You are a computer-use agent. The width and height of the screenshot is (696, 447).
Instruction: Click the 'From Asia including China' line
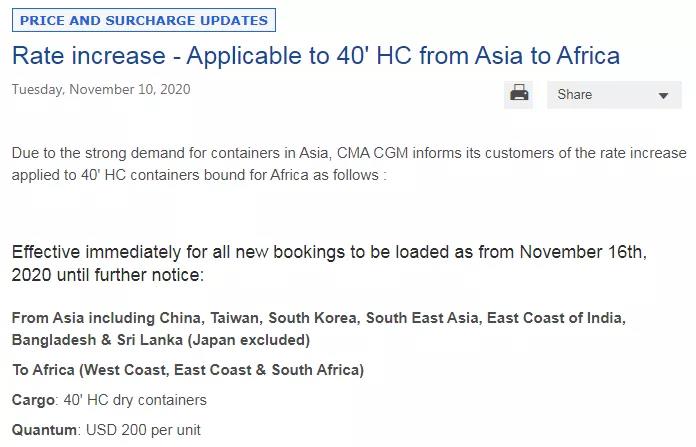click(318, 318)
